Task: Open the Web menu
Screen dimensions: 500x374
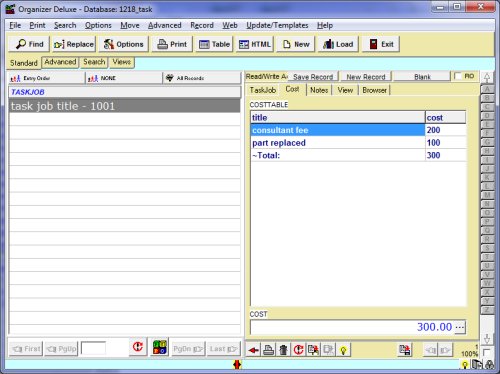Action: click(x=230, y=25)
